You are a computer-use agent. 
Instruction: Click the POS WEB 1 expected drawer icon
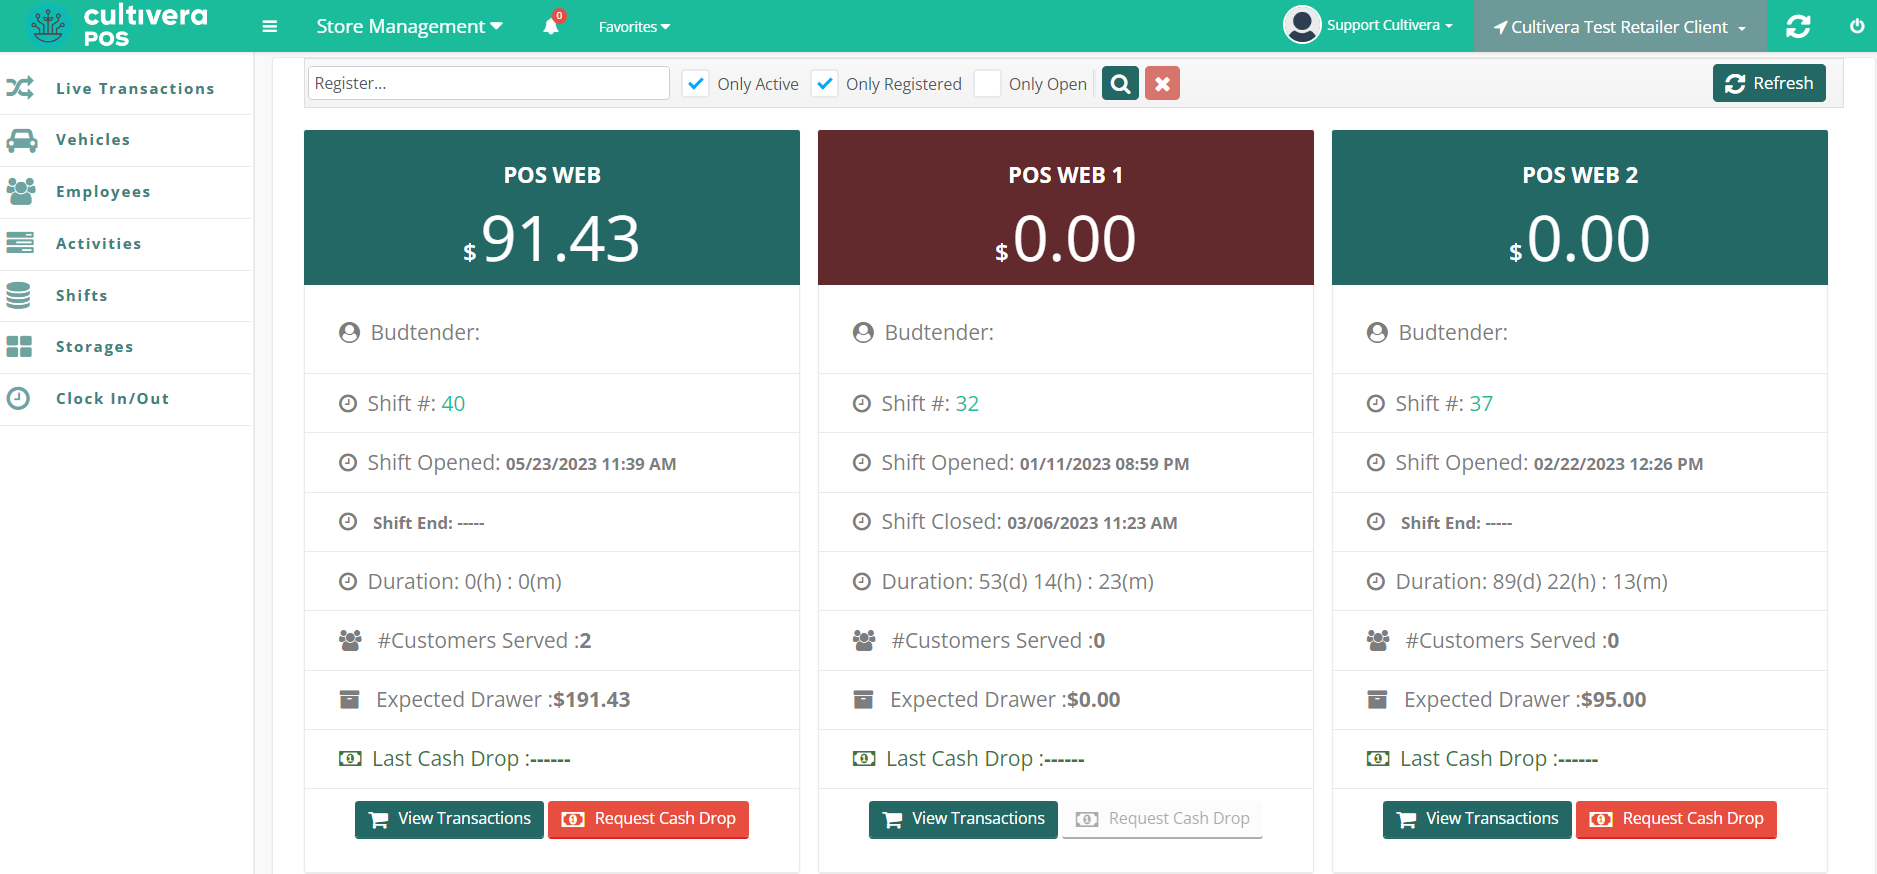point(863,700)
